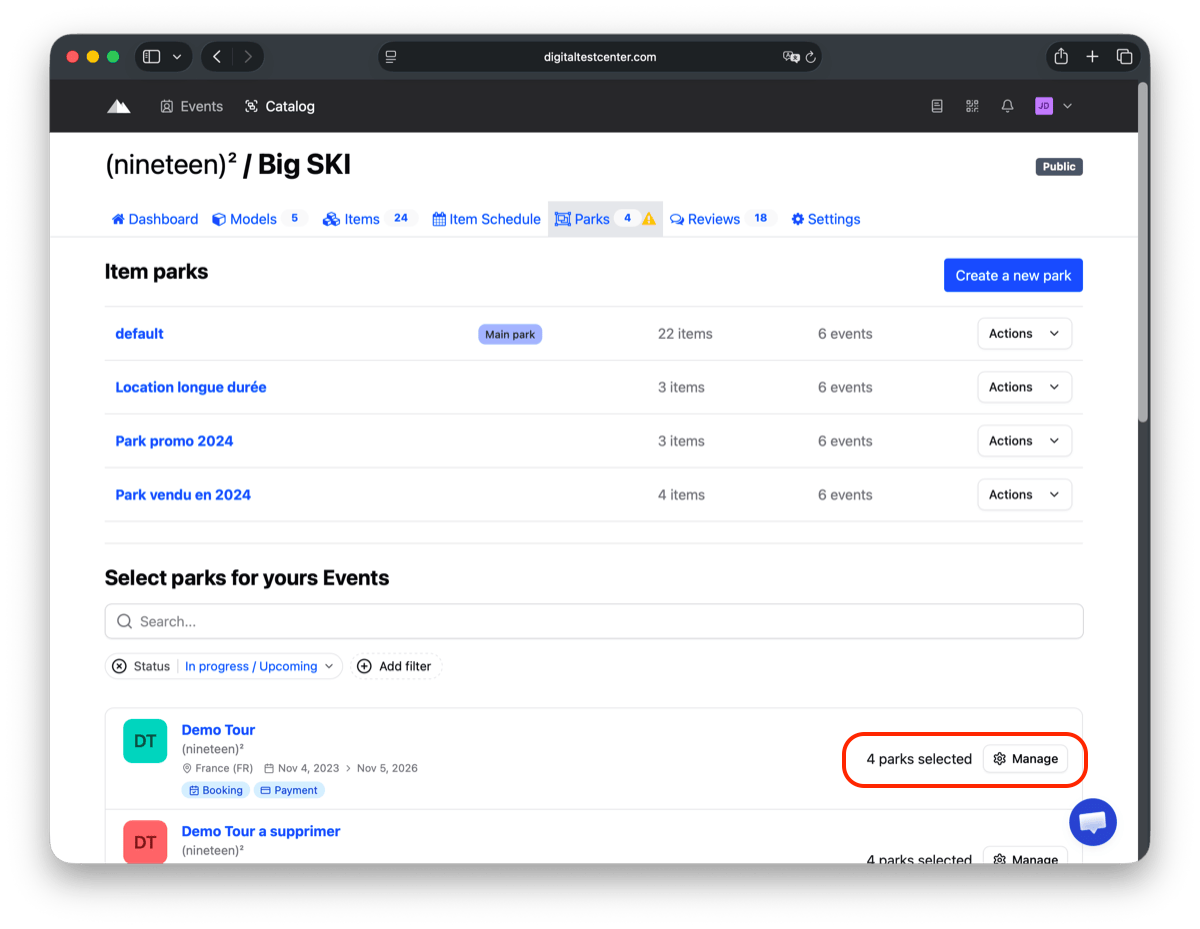
Task: Open the Safari share icon
Action: [1061, 57]
